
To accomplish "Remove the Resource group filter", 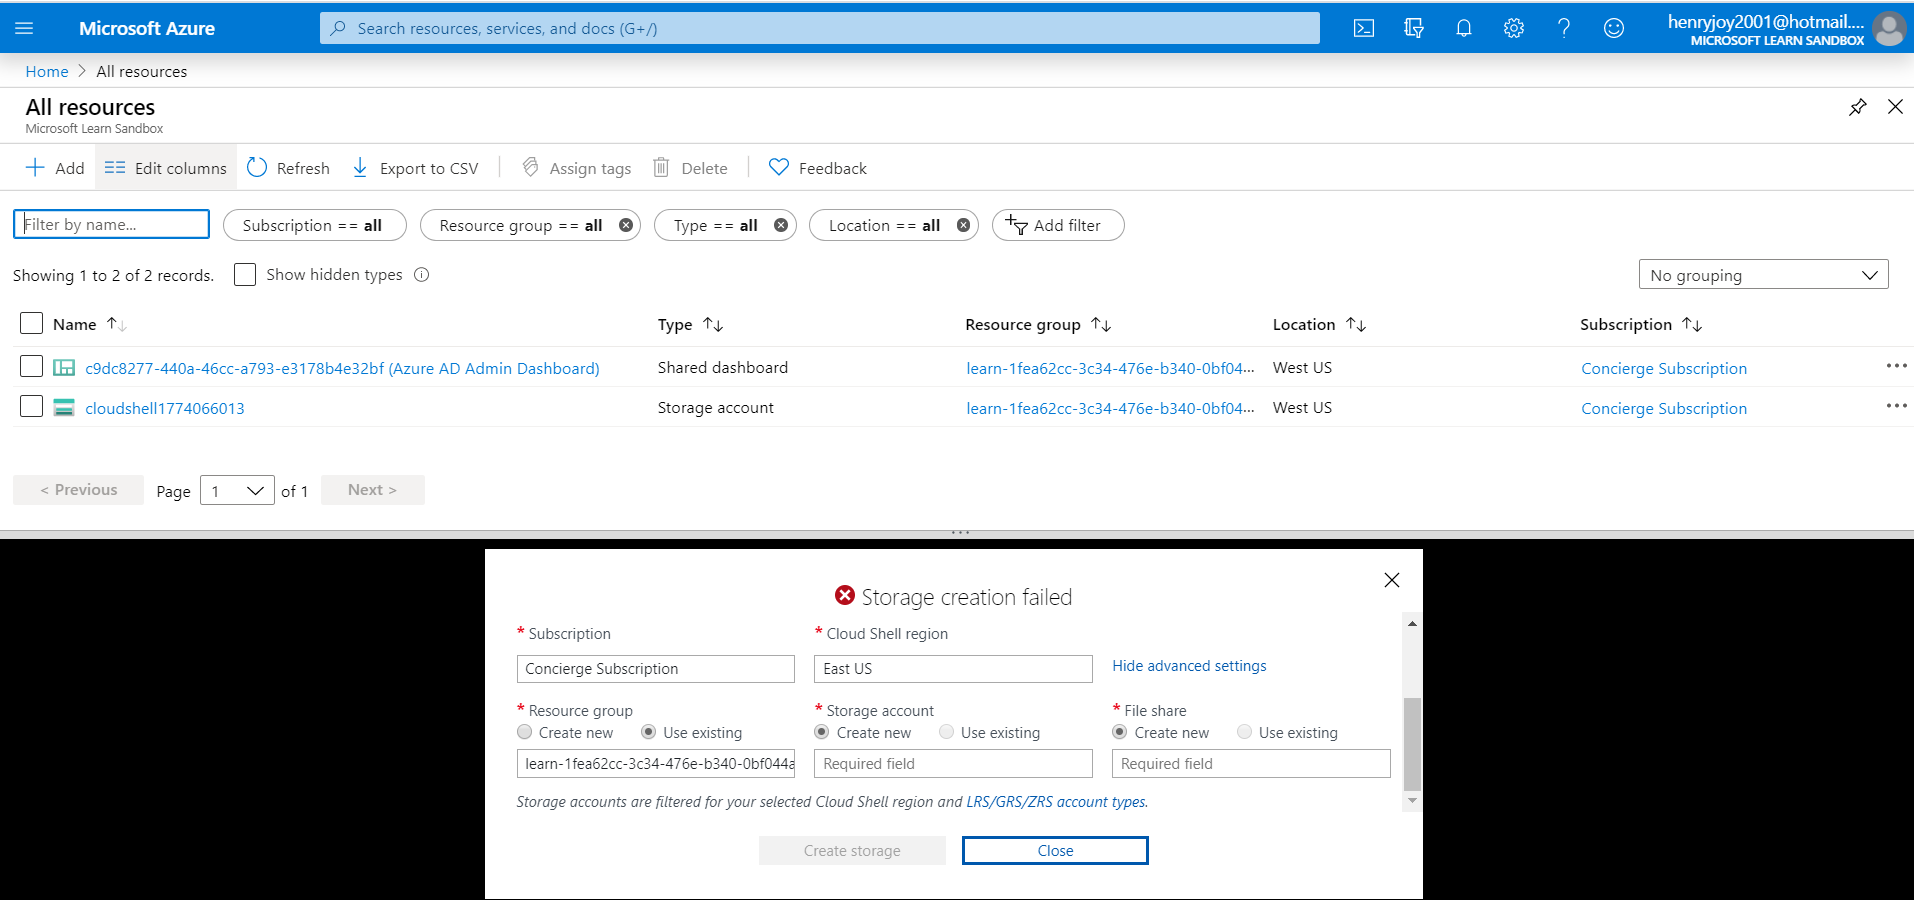I will click(x=625, y=225).
